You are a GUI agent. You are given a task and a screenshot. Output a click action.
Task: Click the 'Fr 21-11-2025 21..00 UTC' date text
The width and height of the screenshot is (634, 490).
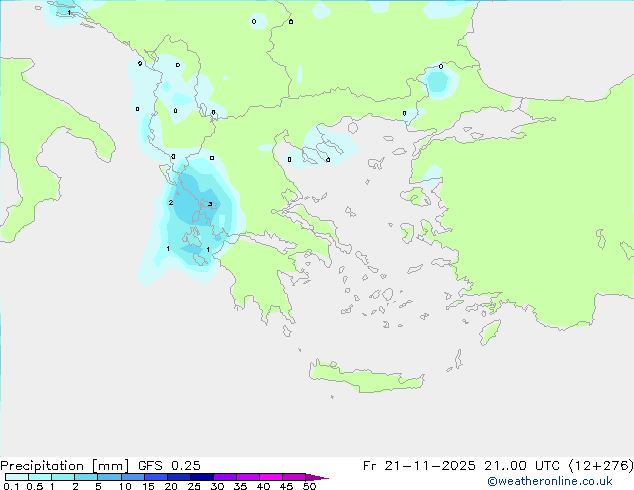point(463,466)
